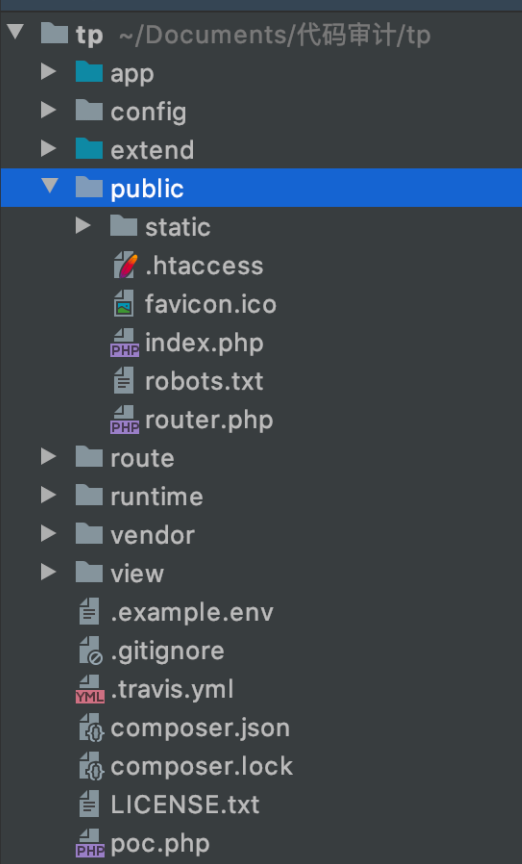Click the teal app folder icon
This screenshot has width=522, height=864.
pos(89,72)
